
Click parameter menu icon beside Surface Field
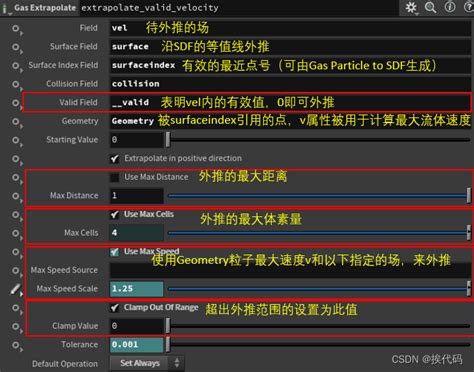click(x=16, y=48)
